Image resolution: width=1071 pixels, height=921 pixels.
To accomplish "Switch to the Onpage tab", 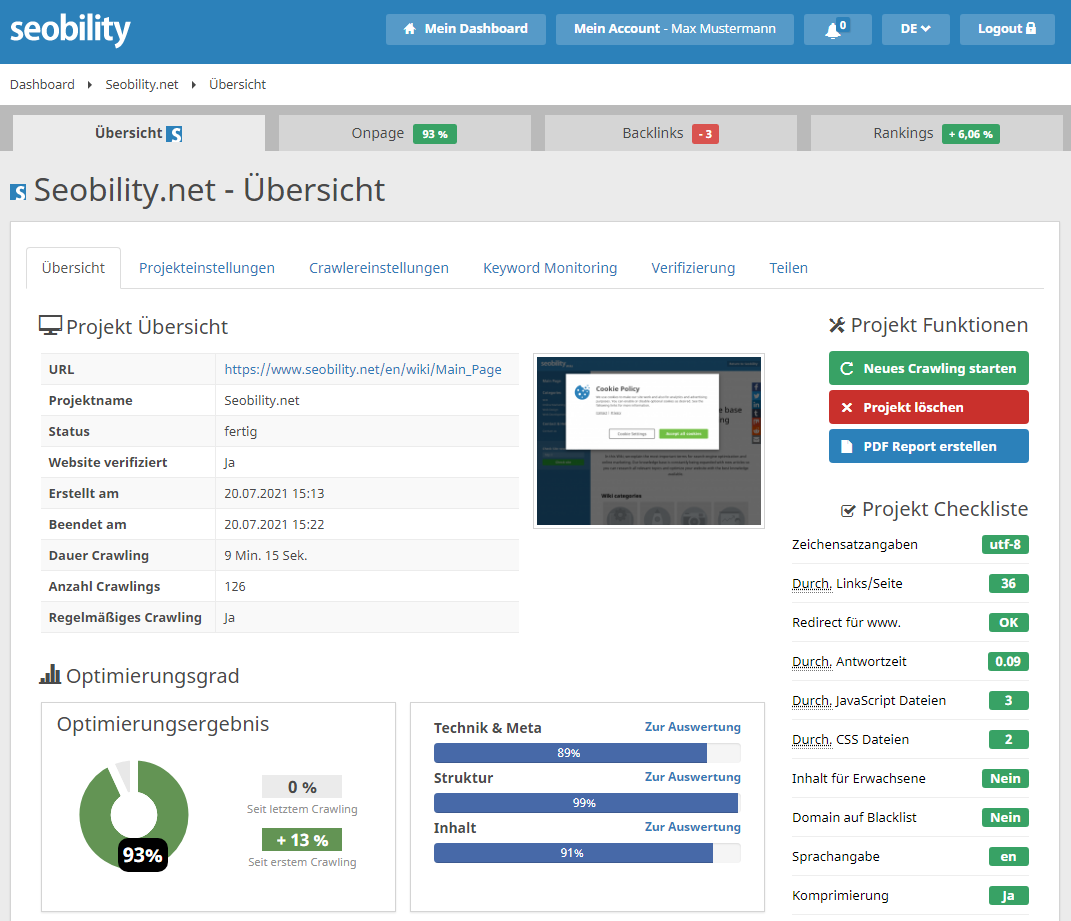I will (x=404, y=133).
